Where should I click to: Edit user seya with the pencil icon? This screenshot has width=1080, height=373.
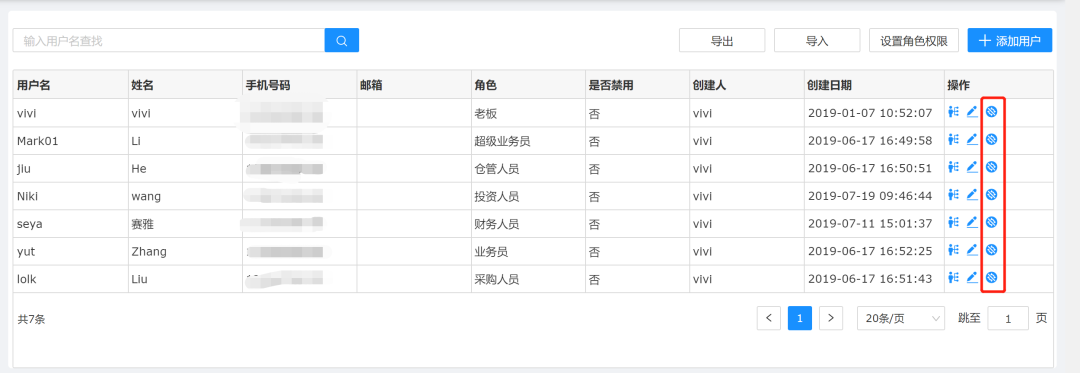coord(972,222)
